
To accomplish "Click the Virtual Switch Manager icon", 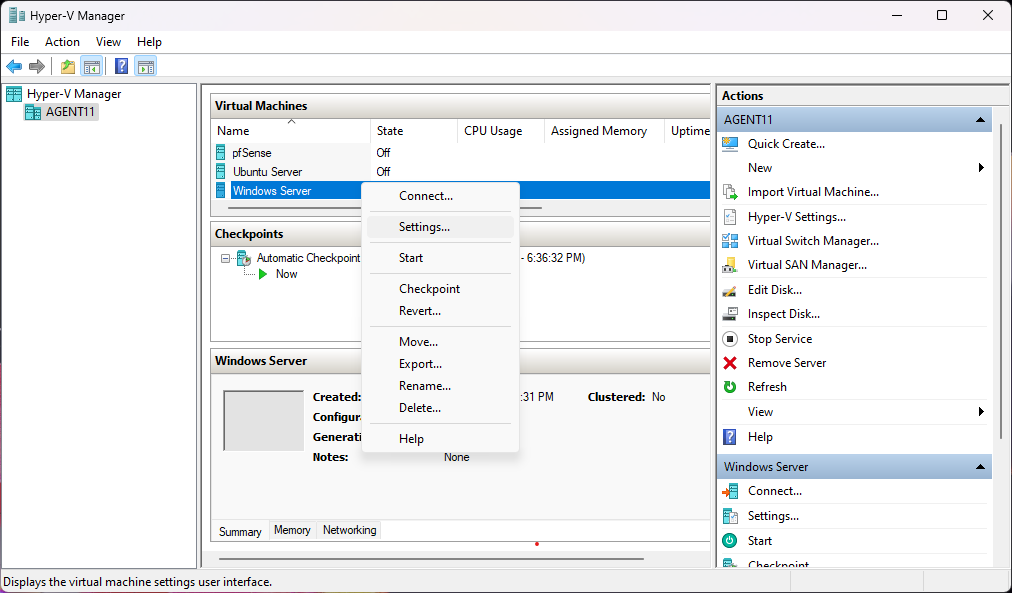I will [x=730, y=241].
